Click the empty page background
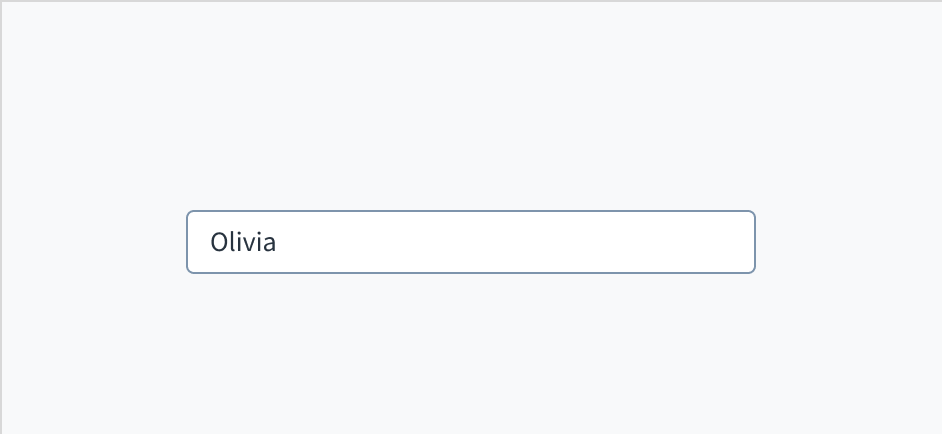Screen dimensions: 942x434 [x=470, y=100]
